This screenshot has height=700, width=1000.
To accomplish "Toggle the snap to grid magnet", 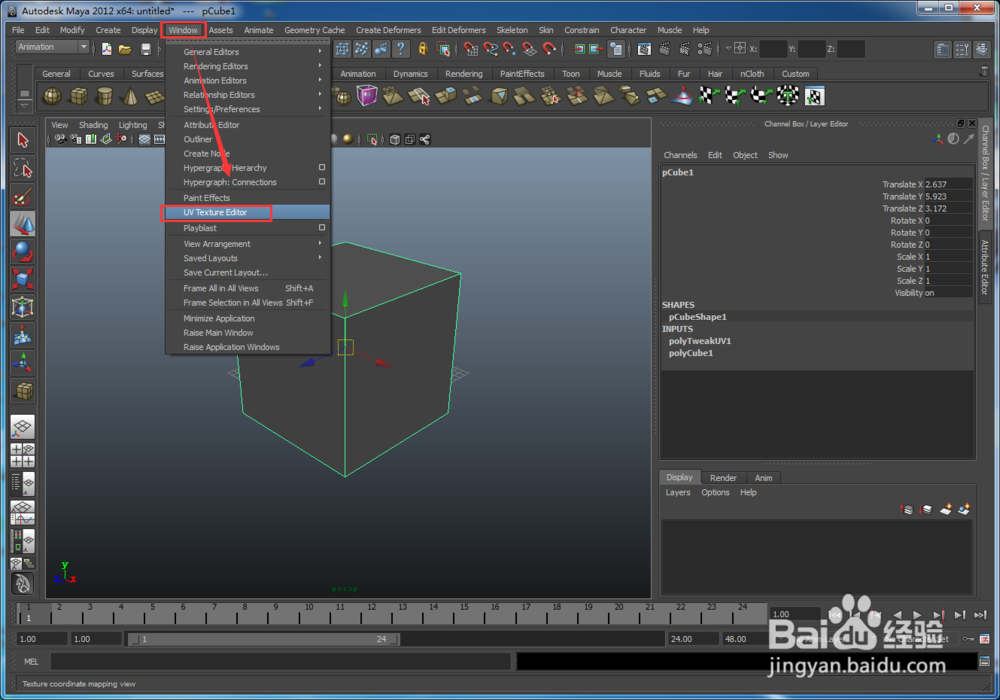I will [x=471, y=48].
